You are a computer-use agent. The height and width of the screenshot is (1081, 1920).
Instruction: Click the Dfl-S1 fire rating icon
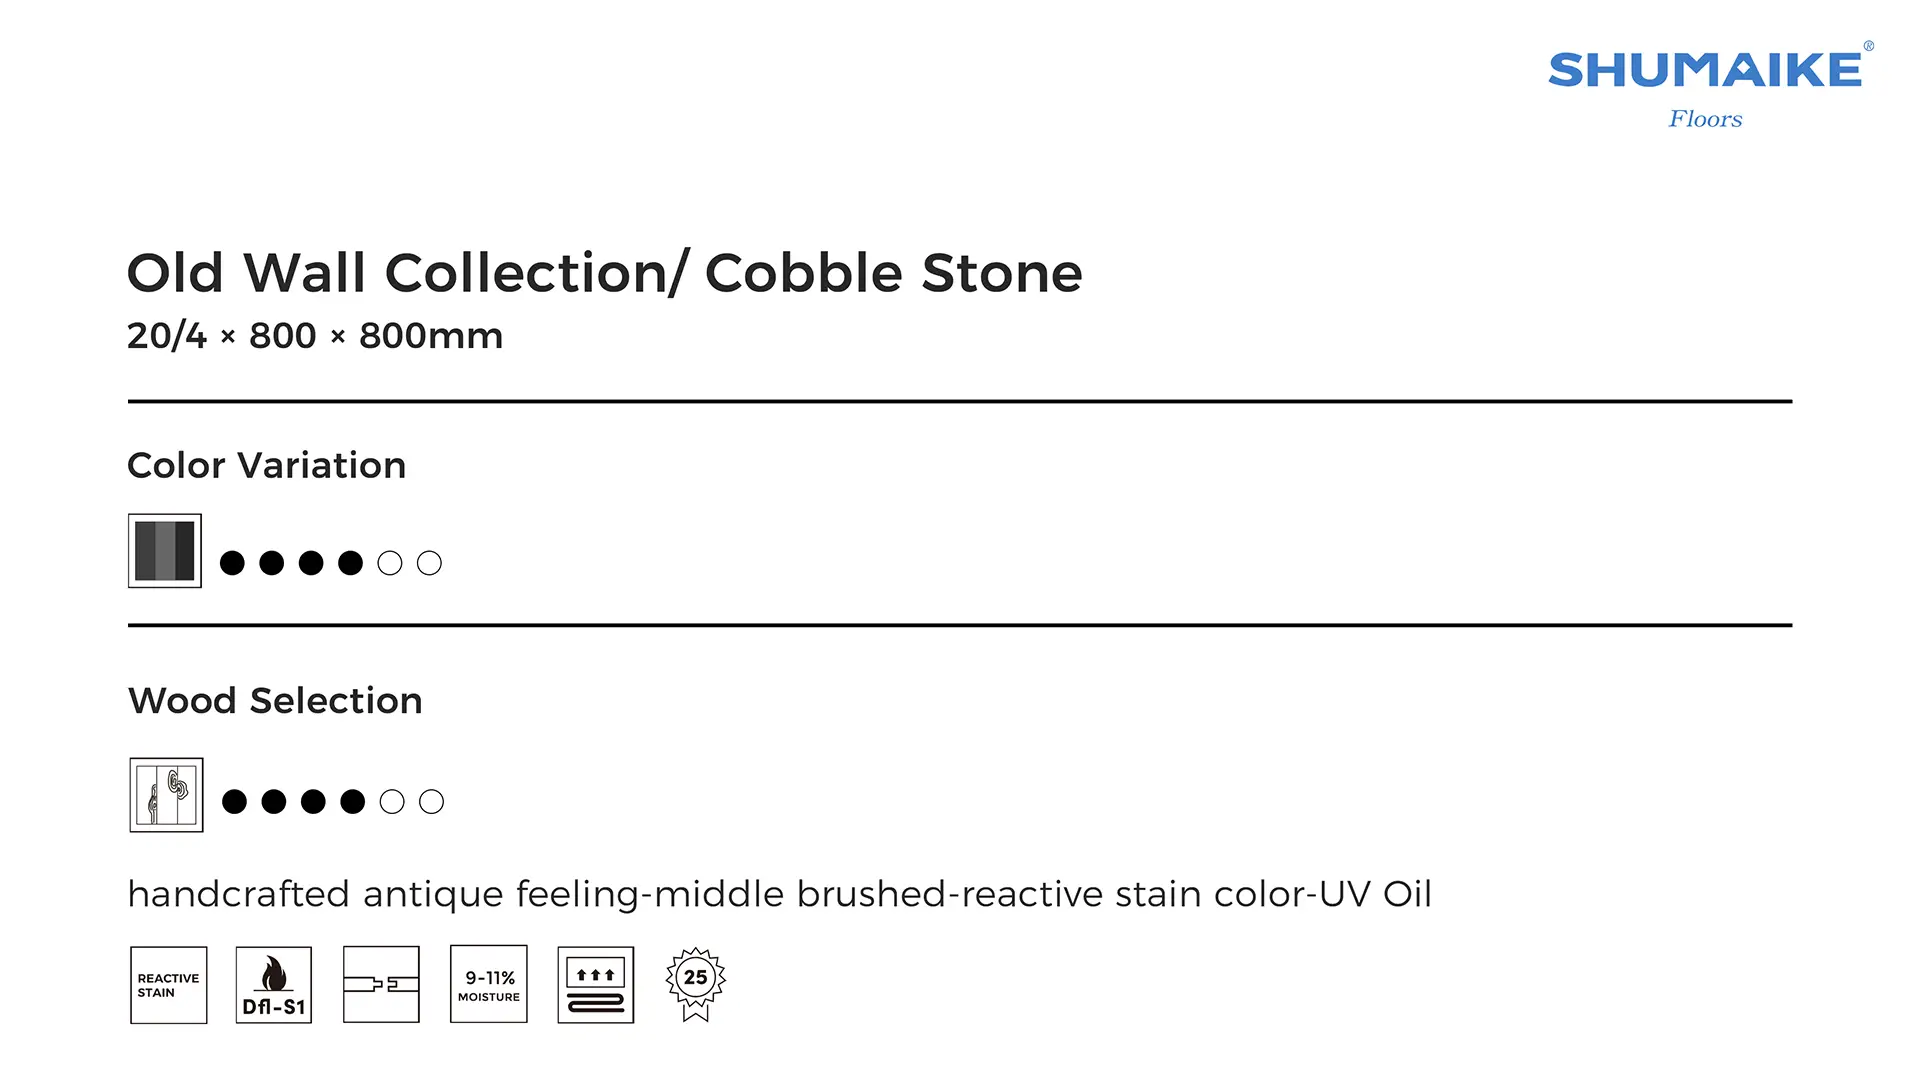[x=274, y=985]
